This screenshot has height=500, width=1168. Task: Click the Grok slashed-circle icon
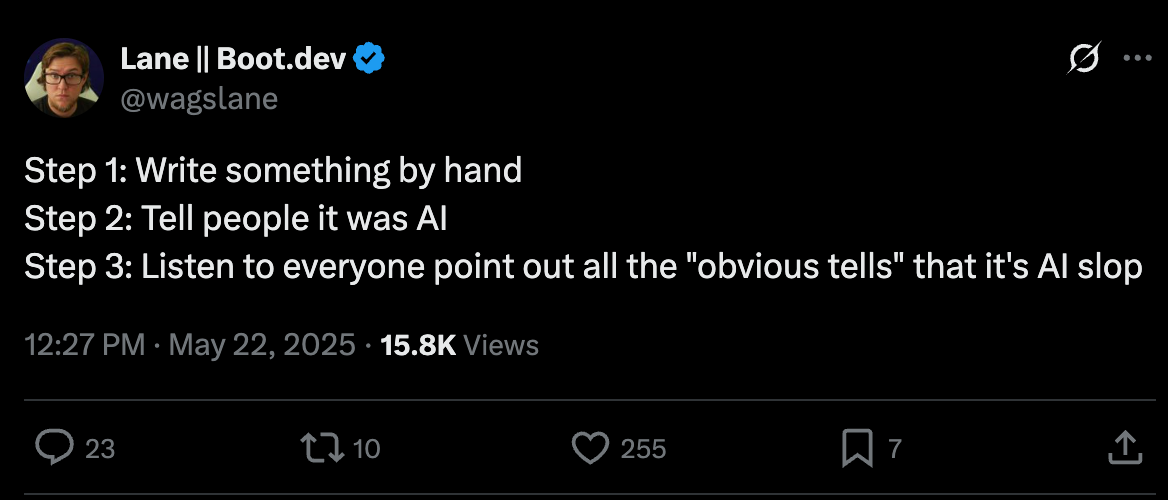[x=1084, y=60]
